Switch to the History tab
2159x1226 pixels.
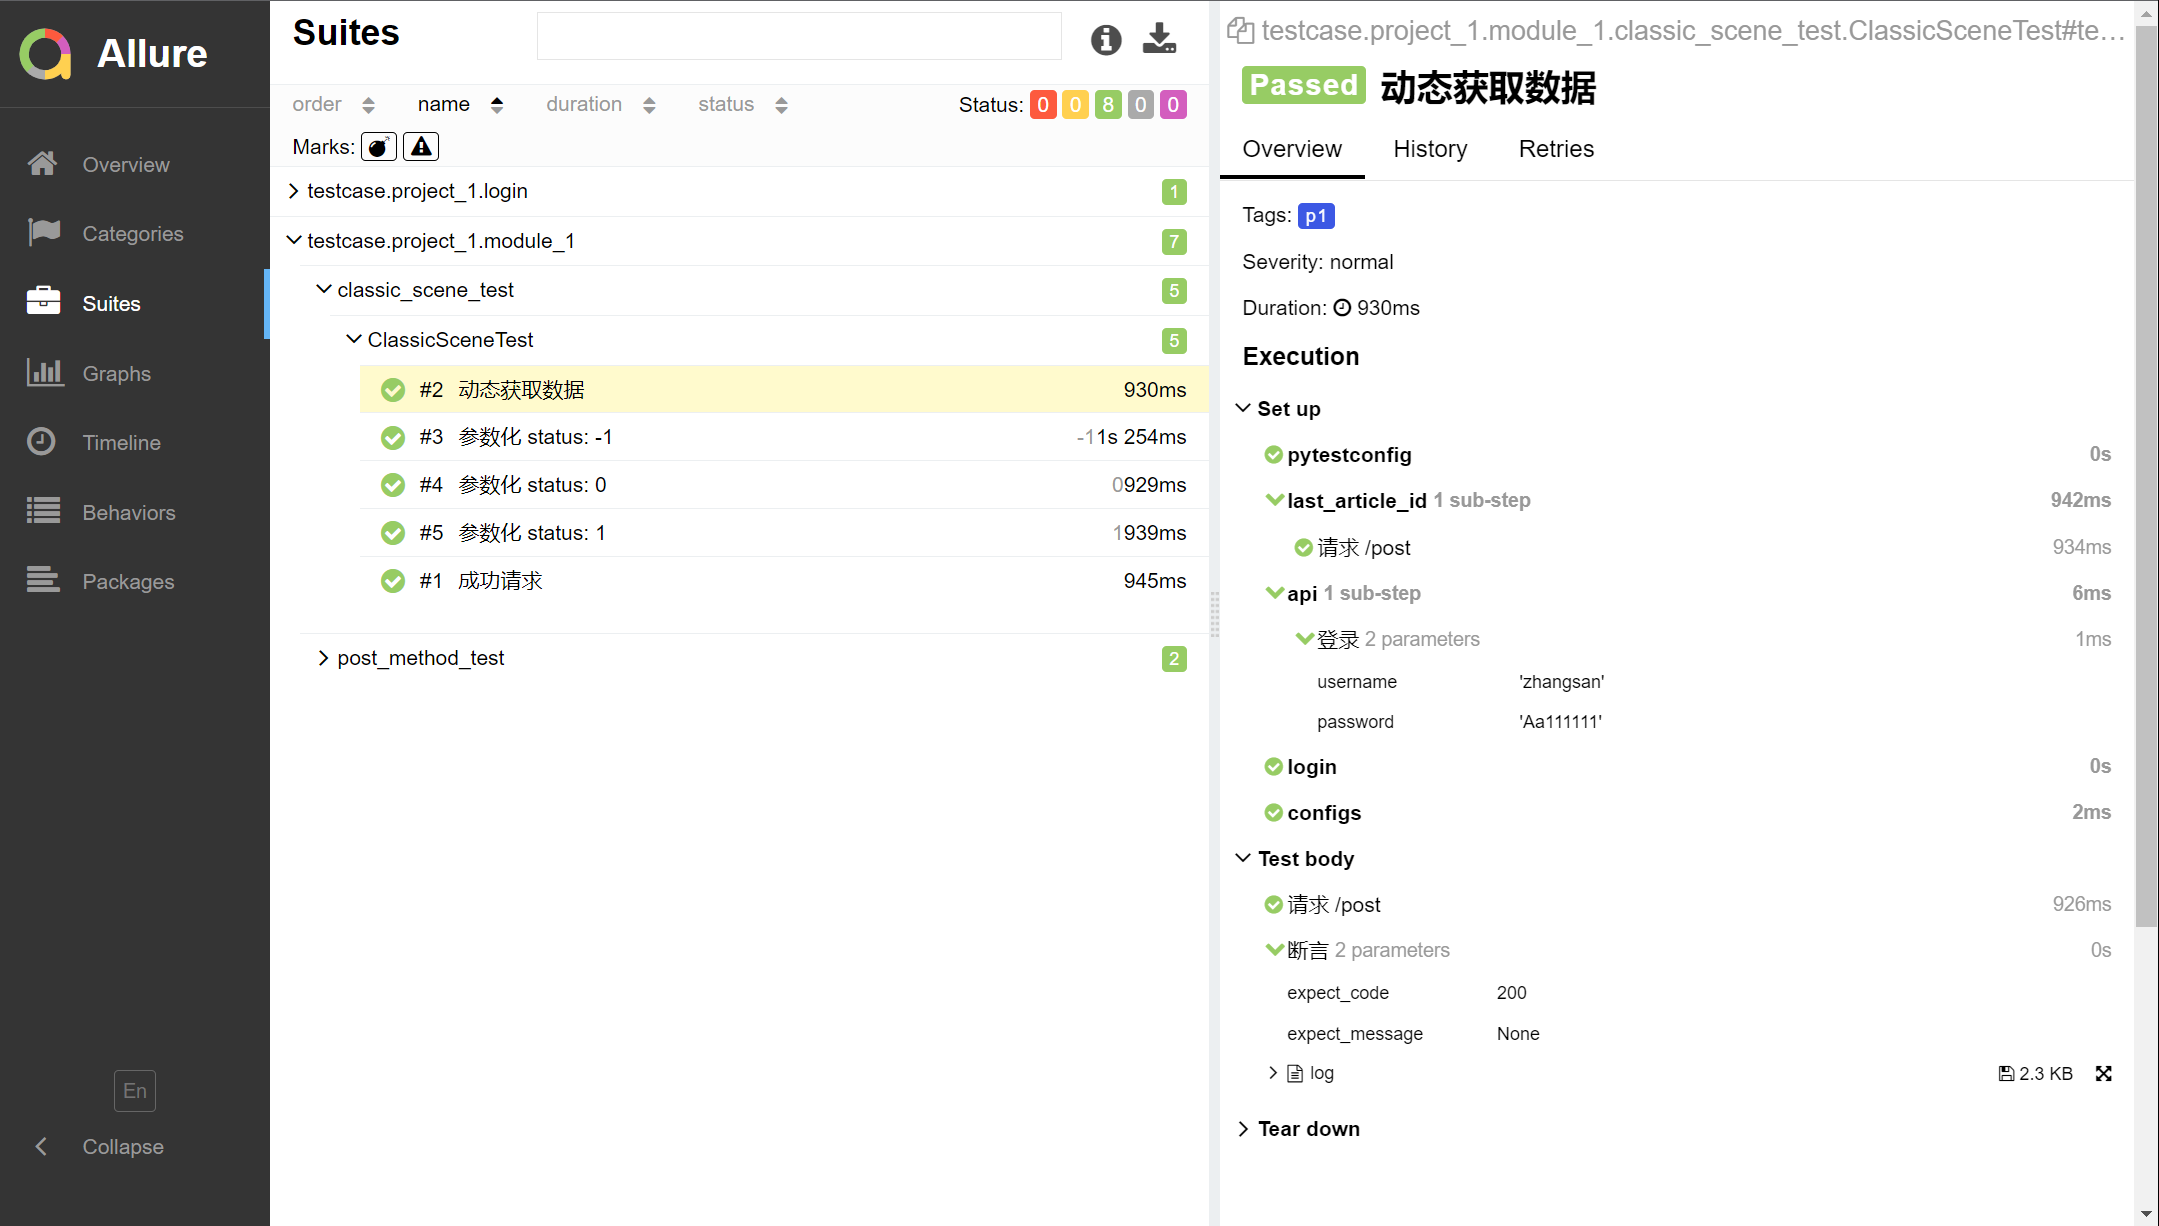coord(1430,149)
